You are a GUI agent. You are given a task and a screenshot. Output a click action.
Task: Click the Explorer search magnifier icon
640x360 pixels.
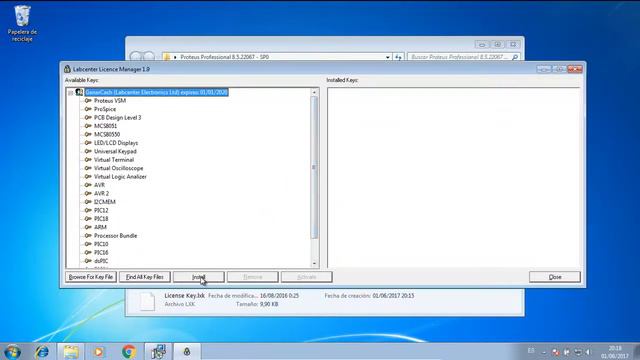pos(515,57)
